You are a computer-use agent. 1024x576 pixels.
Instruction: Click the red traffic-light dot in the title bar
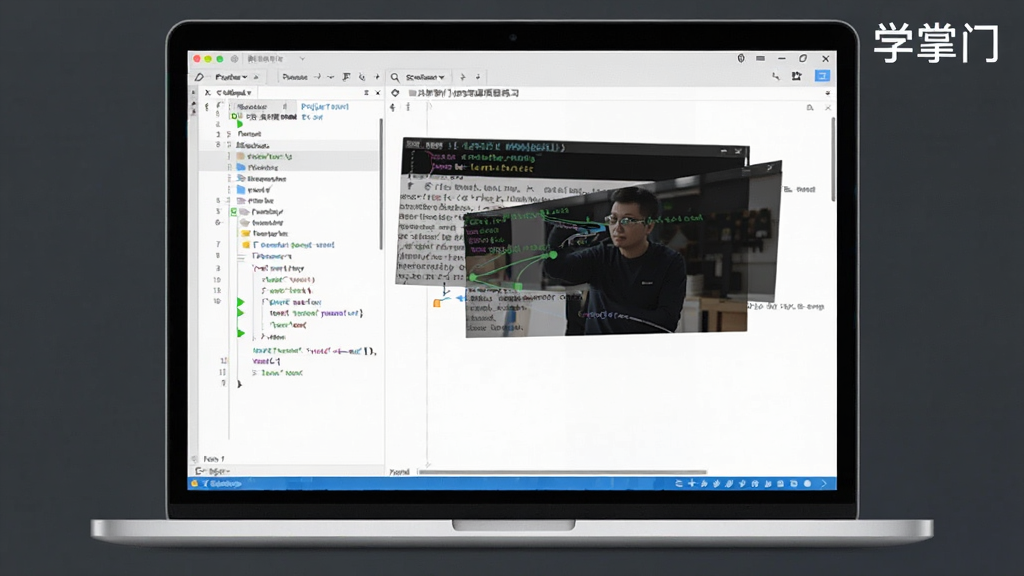(x=197, y=59)
